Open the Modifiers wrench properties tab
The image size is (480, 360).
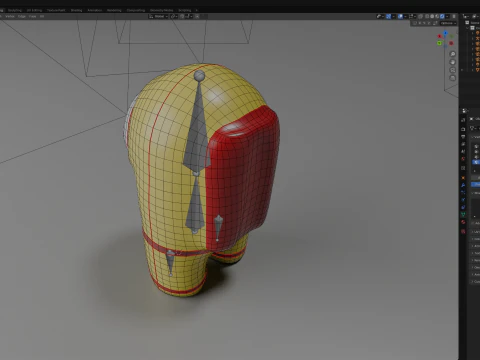pos(463,185)
